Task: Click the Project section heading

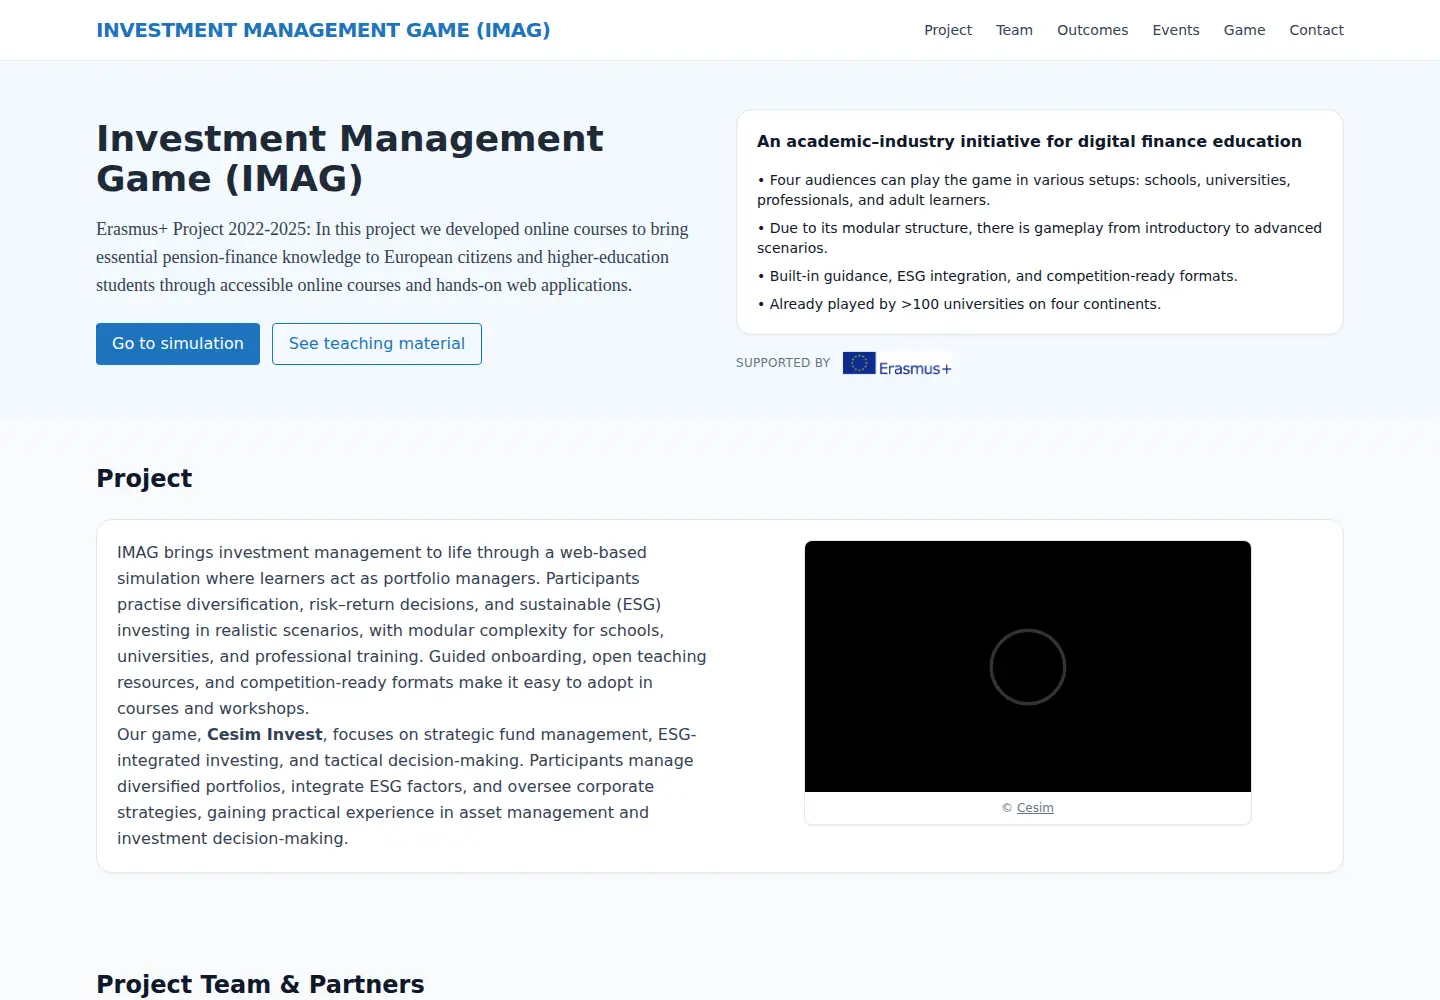Action: pyautogui.click(x=144, y=478)
